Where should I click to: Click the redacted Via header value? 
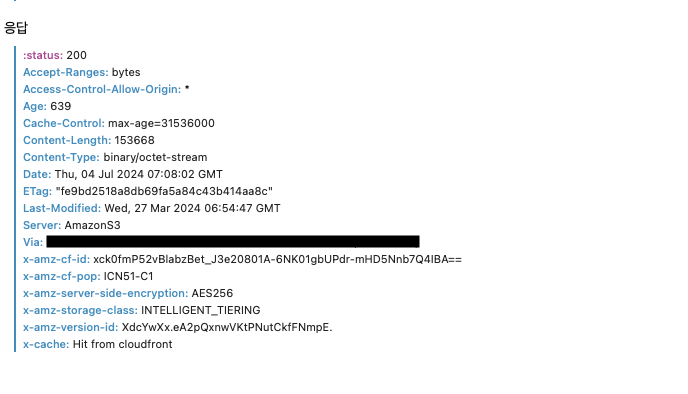(x=233, y=242)
